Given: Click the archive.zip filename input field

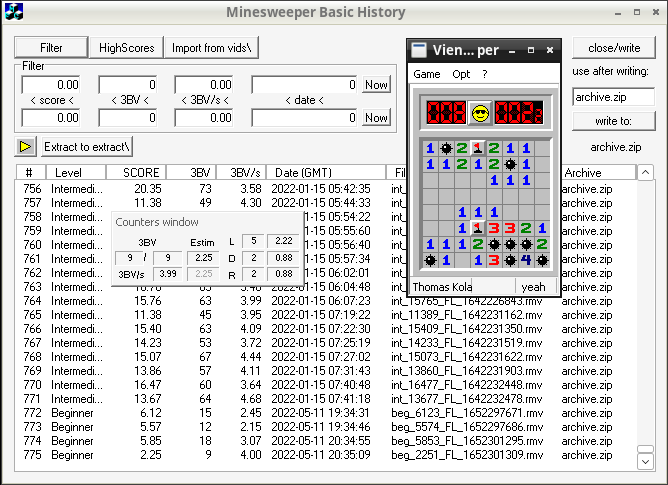Looking at the screenshot, I should [613, 97].
